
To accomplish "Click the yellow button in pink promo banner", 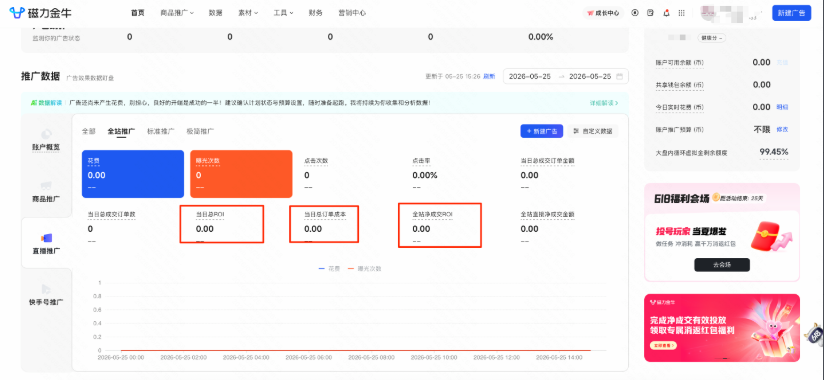I will coord(663,345).
